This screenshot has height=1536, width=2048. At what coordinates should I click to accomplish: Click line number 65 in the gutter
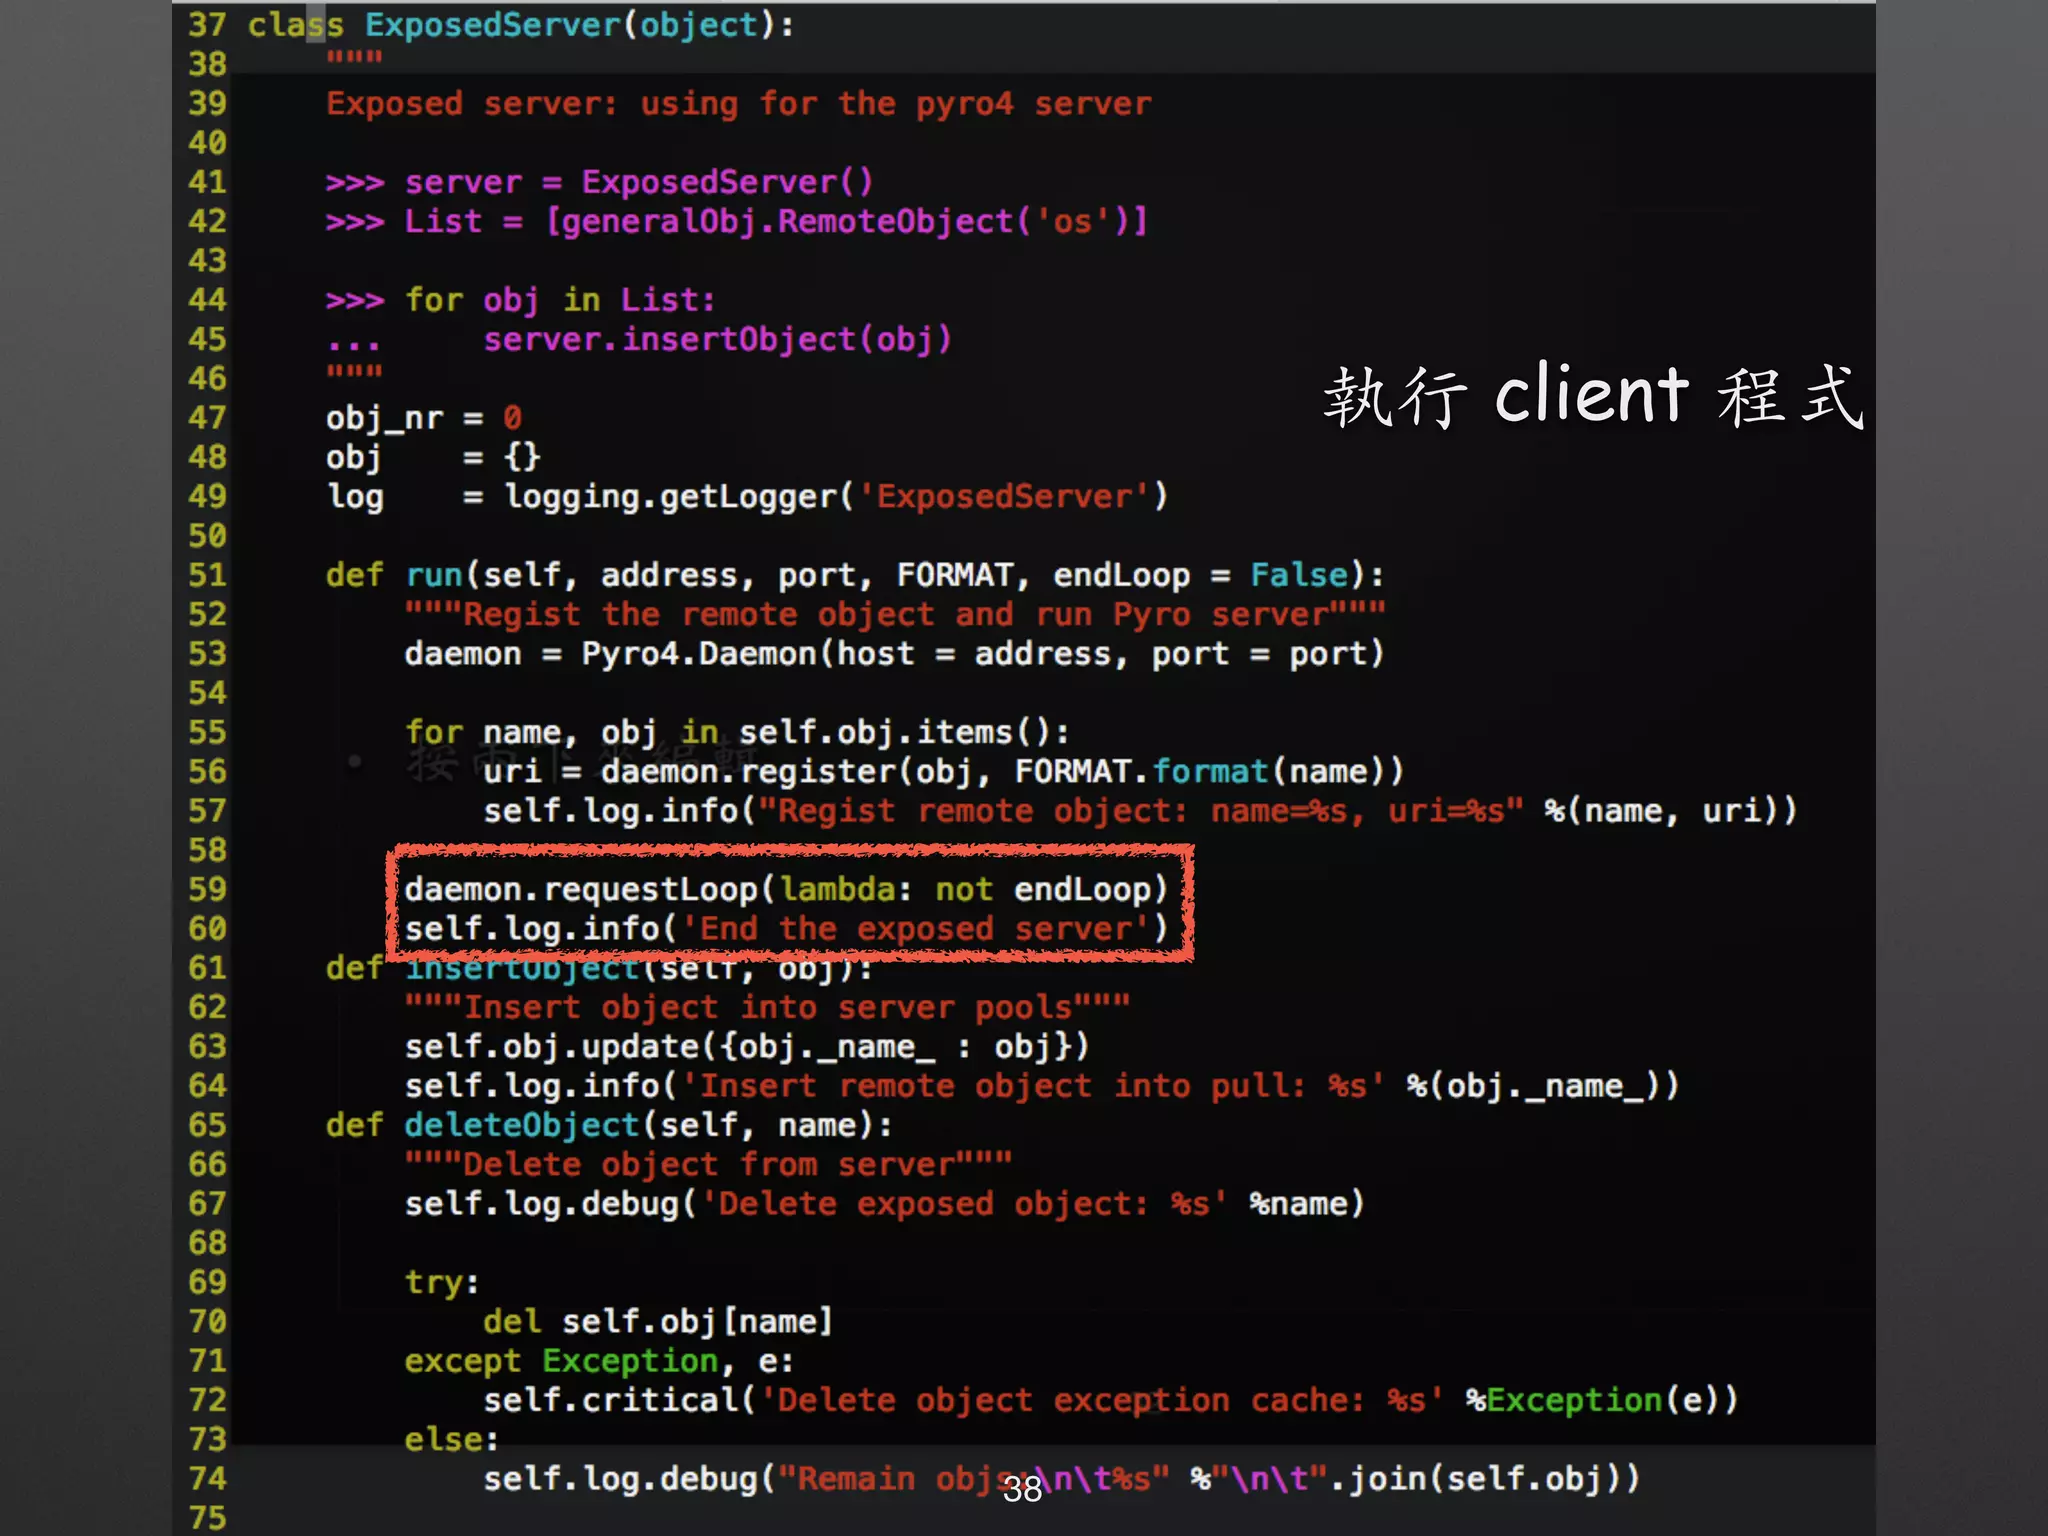(x=207, y=1125)
